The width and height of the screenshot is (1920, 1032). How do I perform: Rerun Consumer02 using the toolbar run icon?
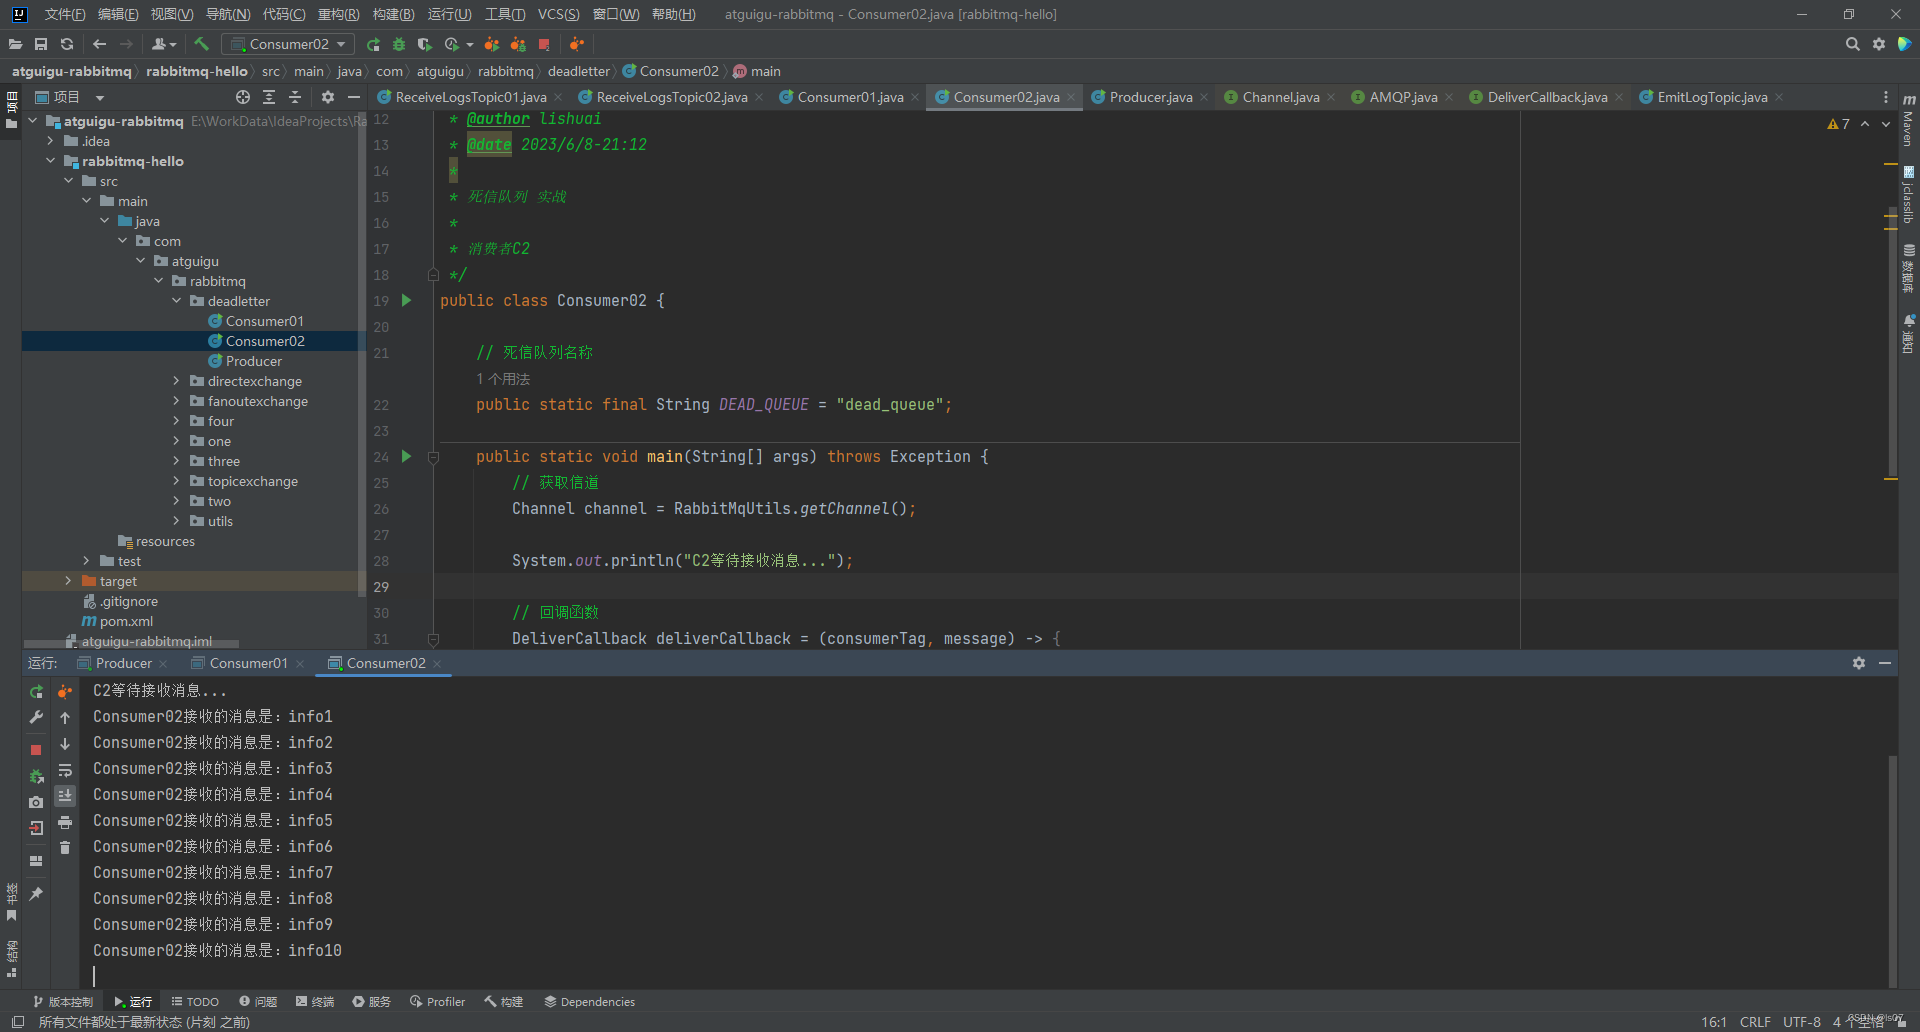(x=373, y=44)
